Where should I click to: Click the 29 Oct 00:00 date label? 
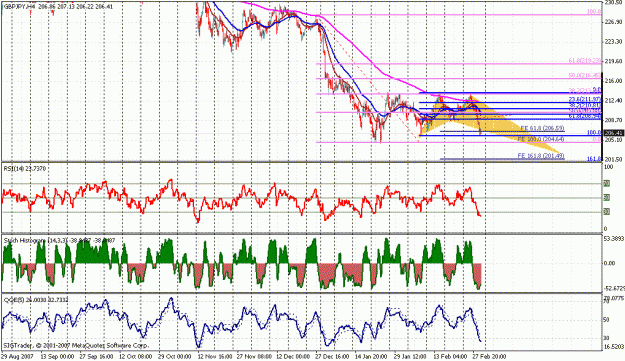pyautogui.click(x=175, y=356)
